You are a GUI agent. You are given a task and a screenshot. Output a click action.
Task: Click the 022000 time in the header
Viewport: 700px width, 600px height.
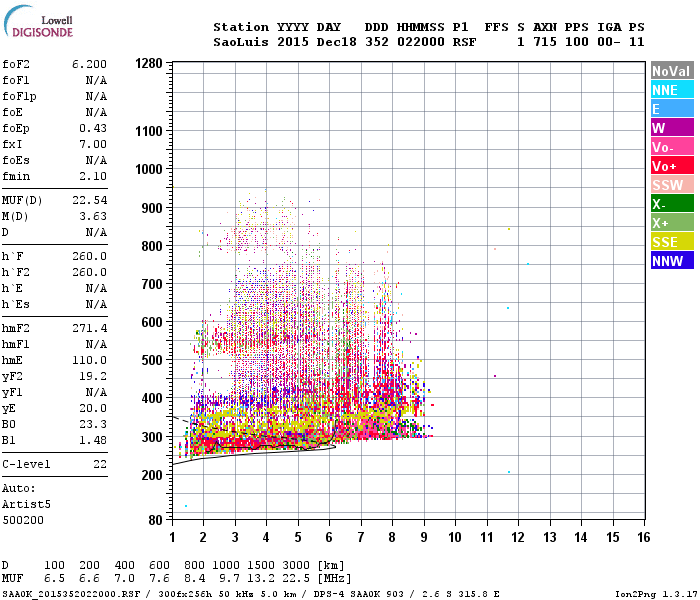click(x=421, y=42)
